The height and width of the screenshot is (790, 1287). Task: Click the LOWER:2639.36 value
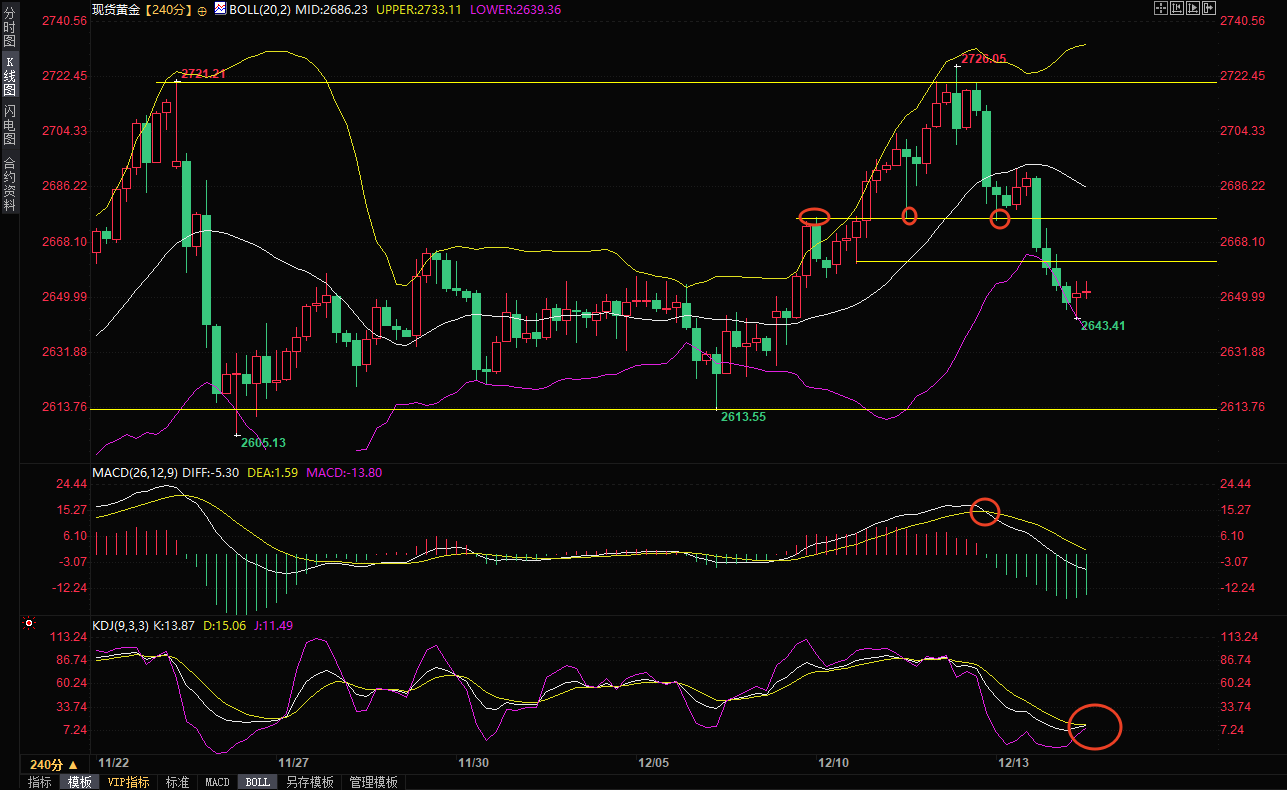click(514, 9)
